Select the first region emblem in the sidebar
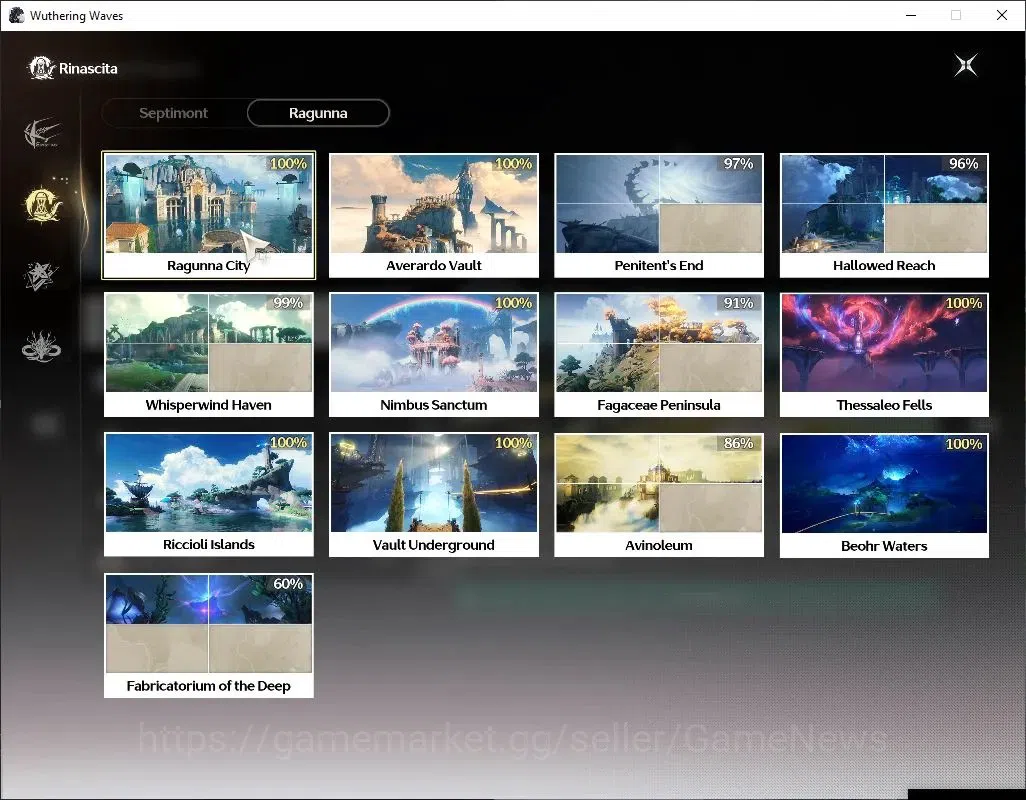 (x=41, y=133)
